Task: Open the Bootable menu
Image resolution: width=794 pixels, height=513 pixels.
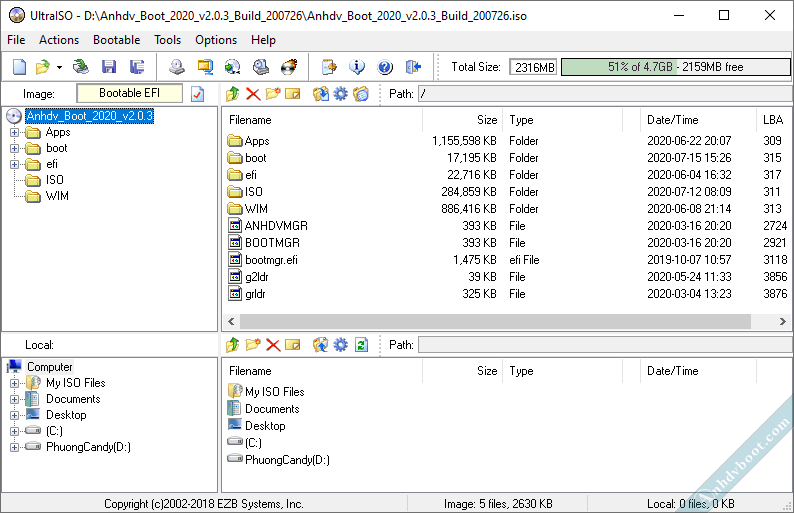Action: (x=116, y=40)
